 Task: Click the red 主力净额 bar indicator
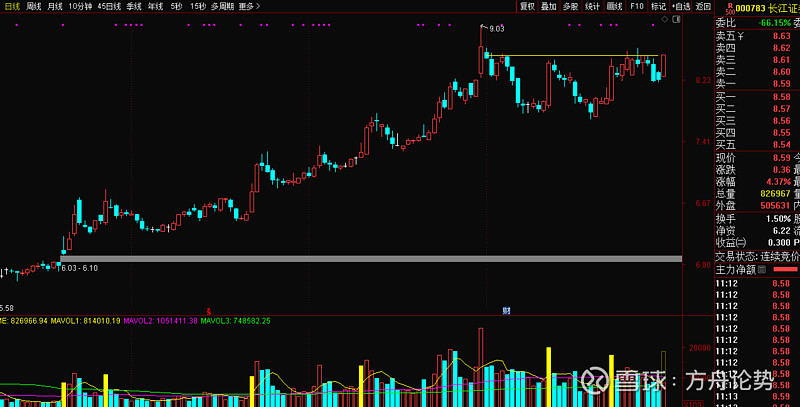click(785, 269)
